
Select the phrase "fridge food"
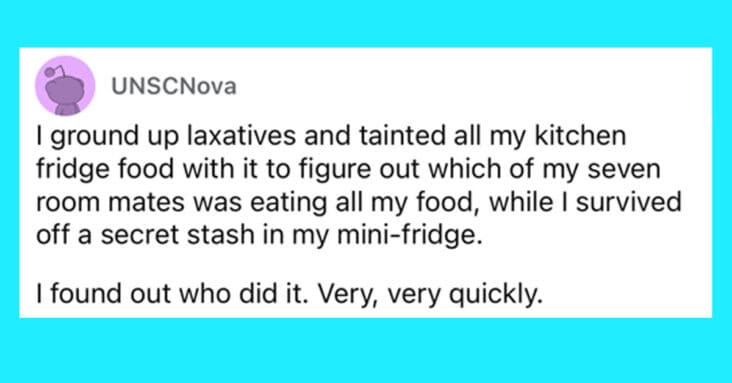coord(105,170)
